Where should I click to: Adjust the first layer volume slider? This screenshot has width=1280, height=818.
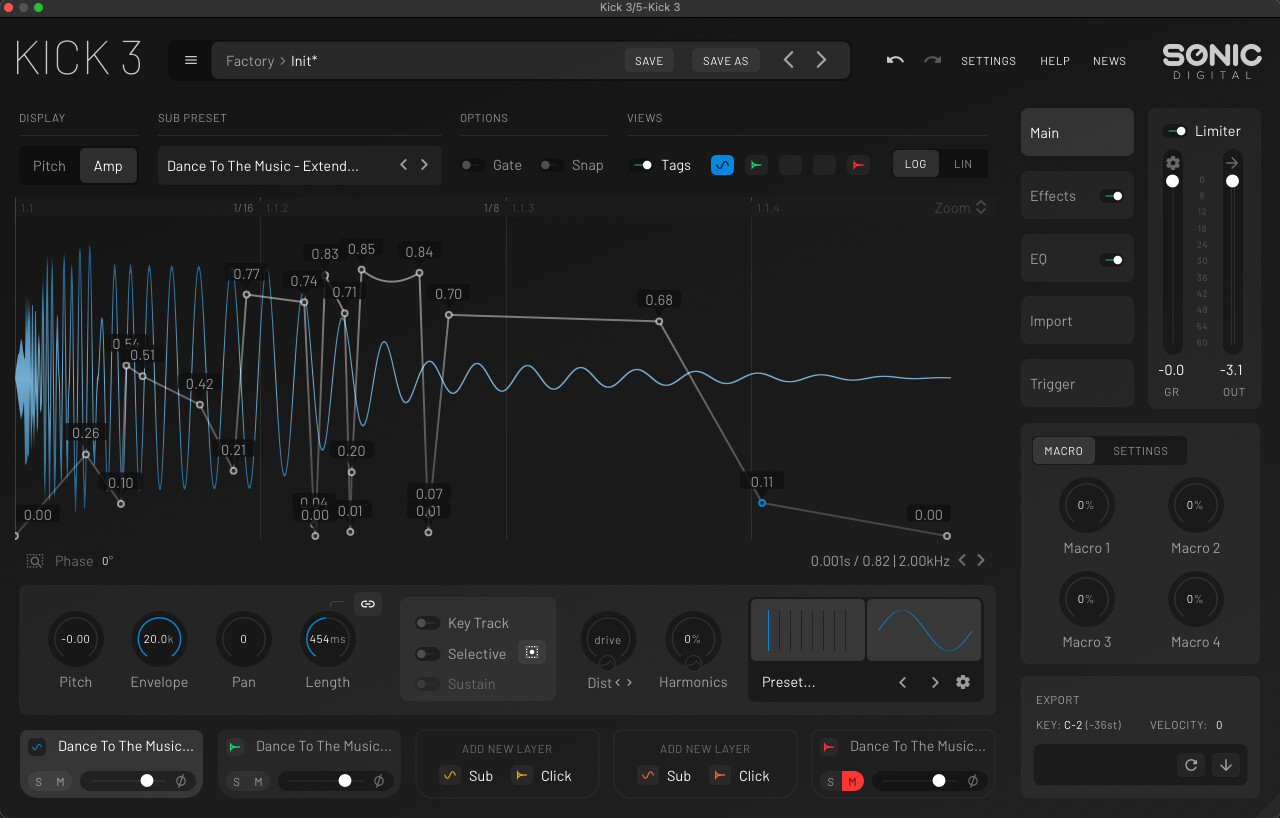coord(147,781)
